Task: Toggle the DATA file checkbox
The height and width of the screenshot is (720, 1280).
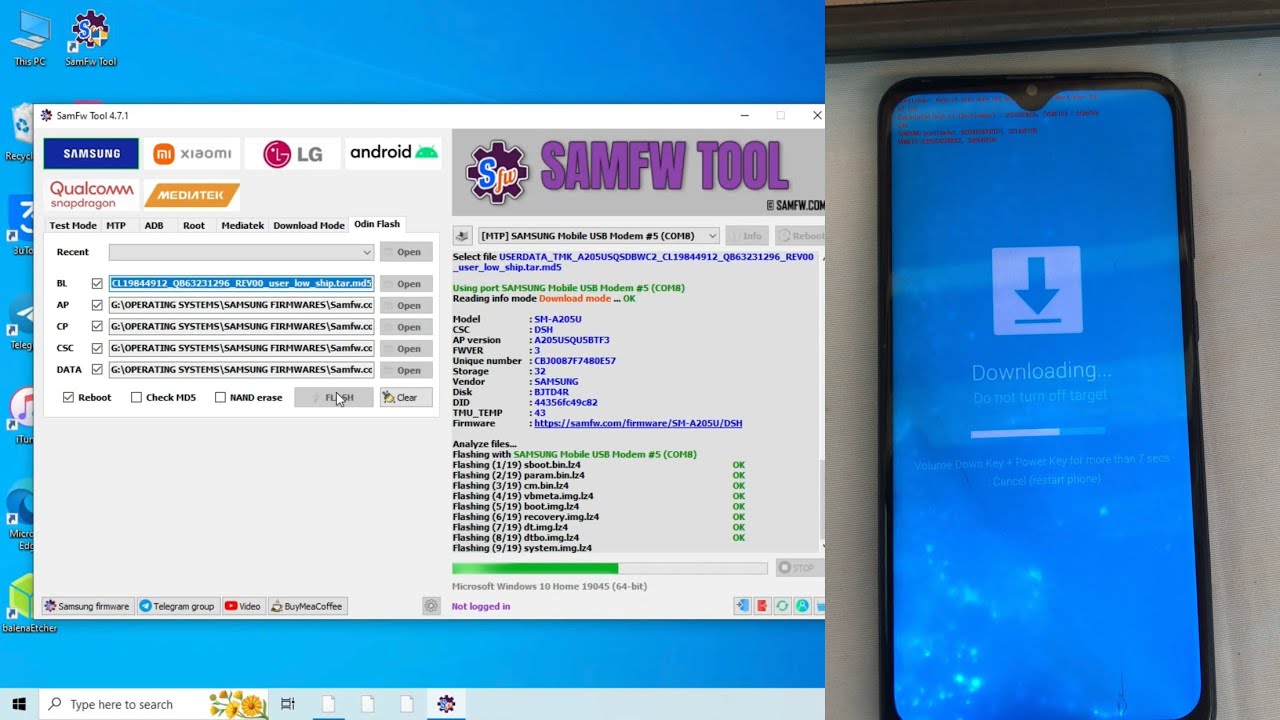Action: point(97,370)
